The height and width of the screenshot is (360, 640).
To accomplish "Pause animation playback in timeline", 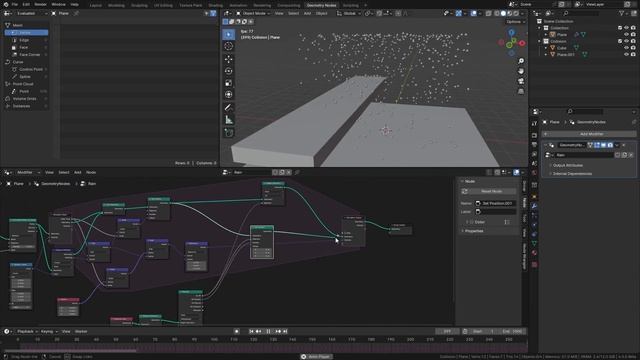I will 268,331.
